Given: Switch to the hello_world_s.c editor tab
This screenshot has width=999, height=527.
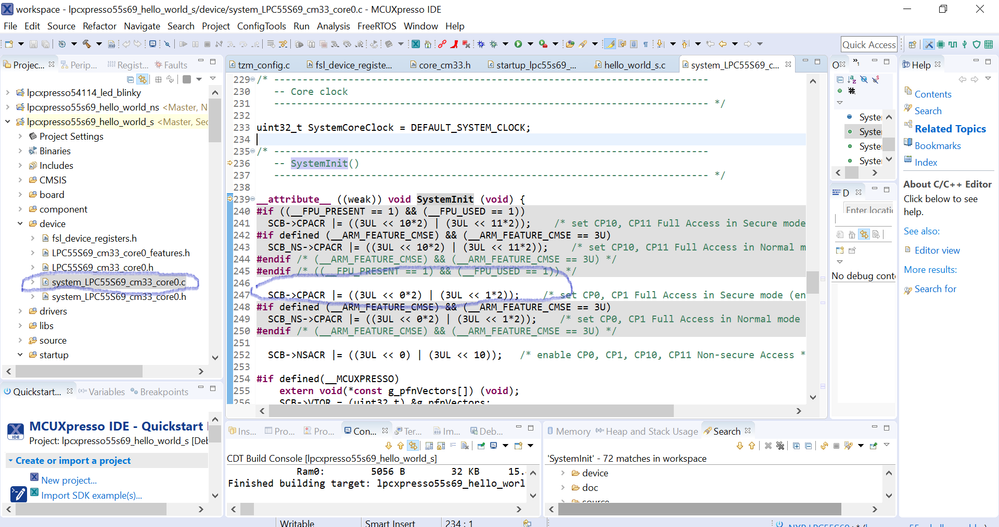Looking at the screenshot, I should tap(629, 65).
